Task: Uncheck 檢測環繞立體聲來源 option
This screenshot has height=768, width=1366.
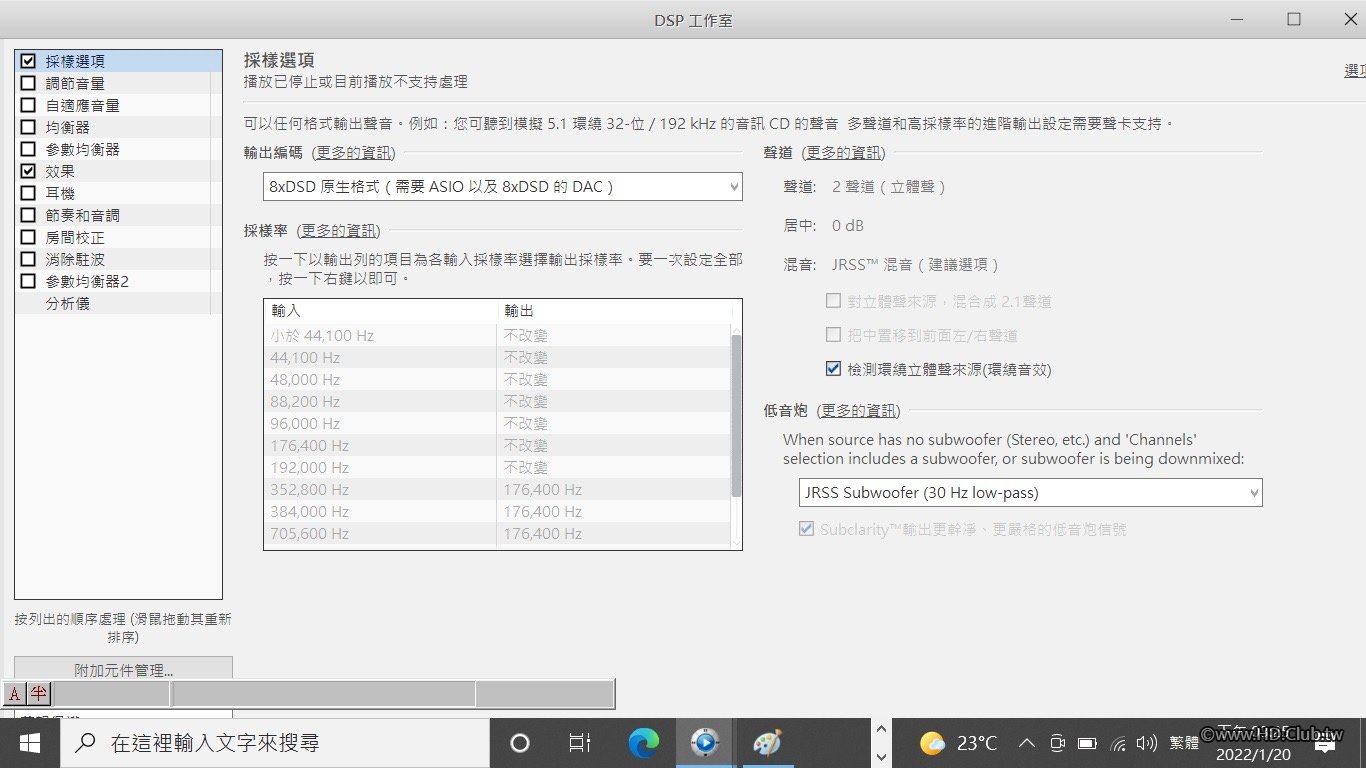Action: point(833,369)
